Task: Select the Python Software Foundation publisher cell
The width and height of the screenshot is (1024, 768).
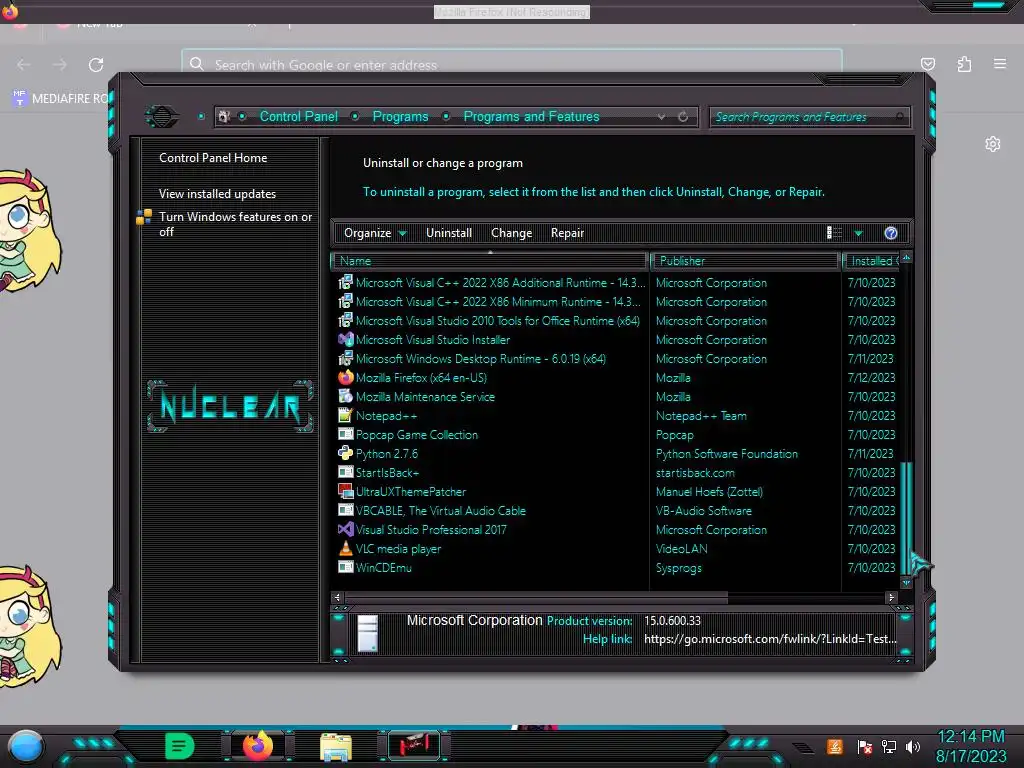Action: coord(727,454)
